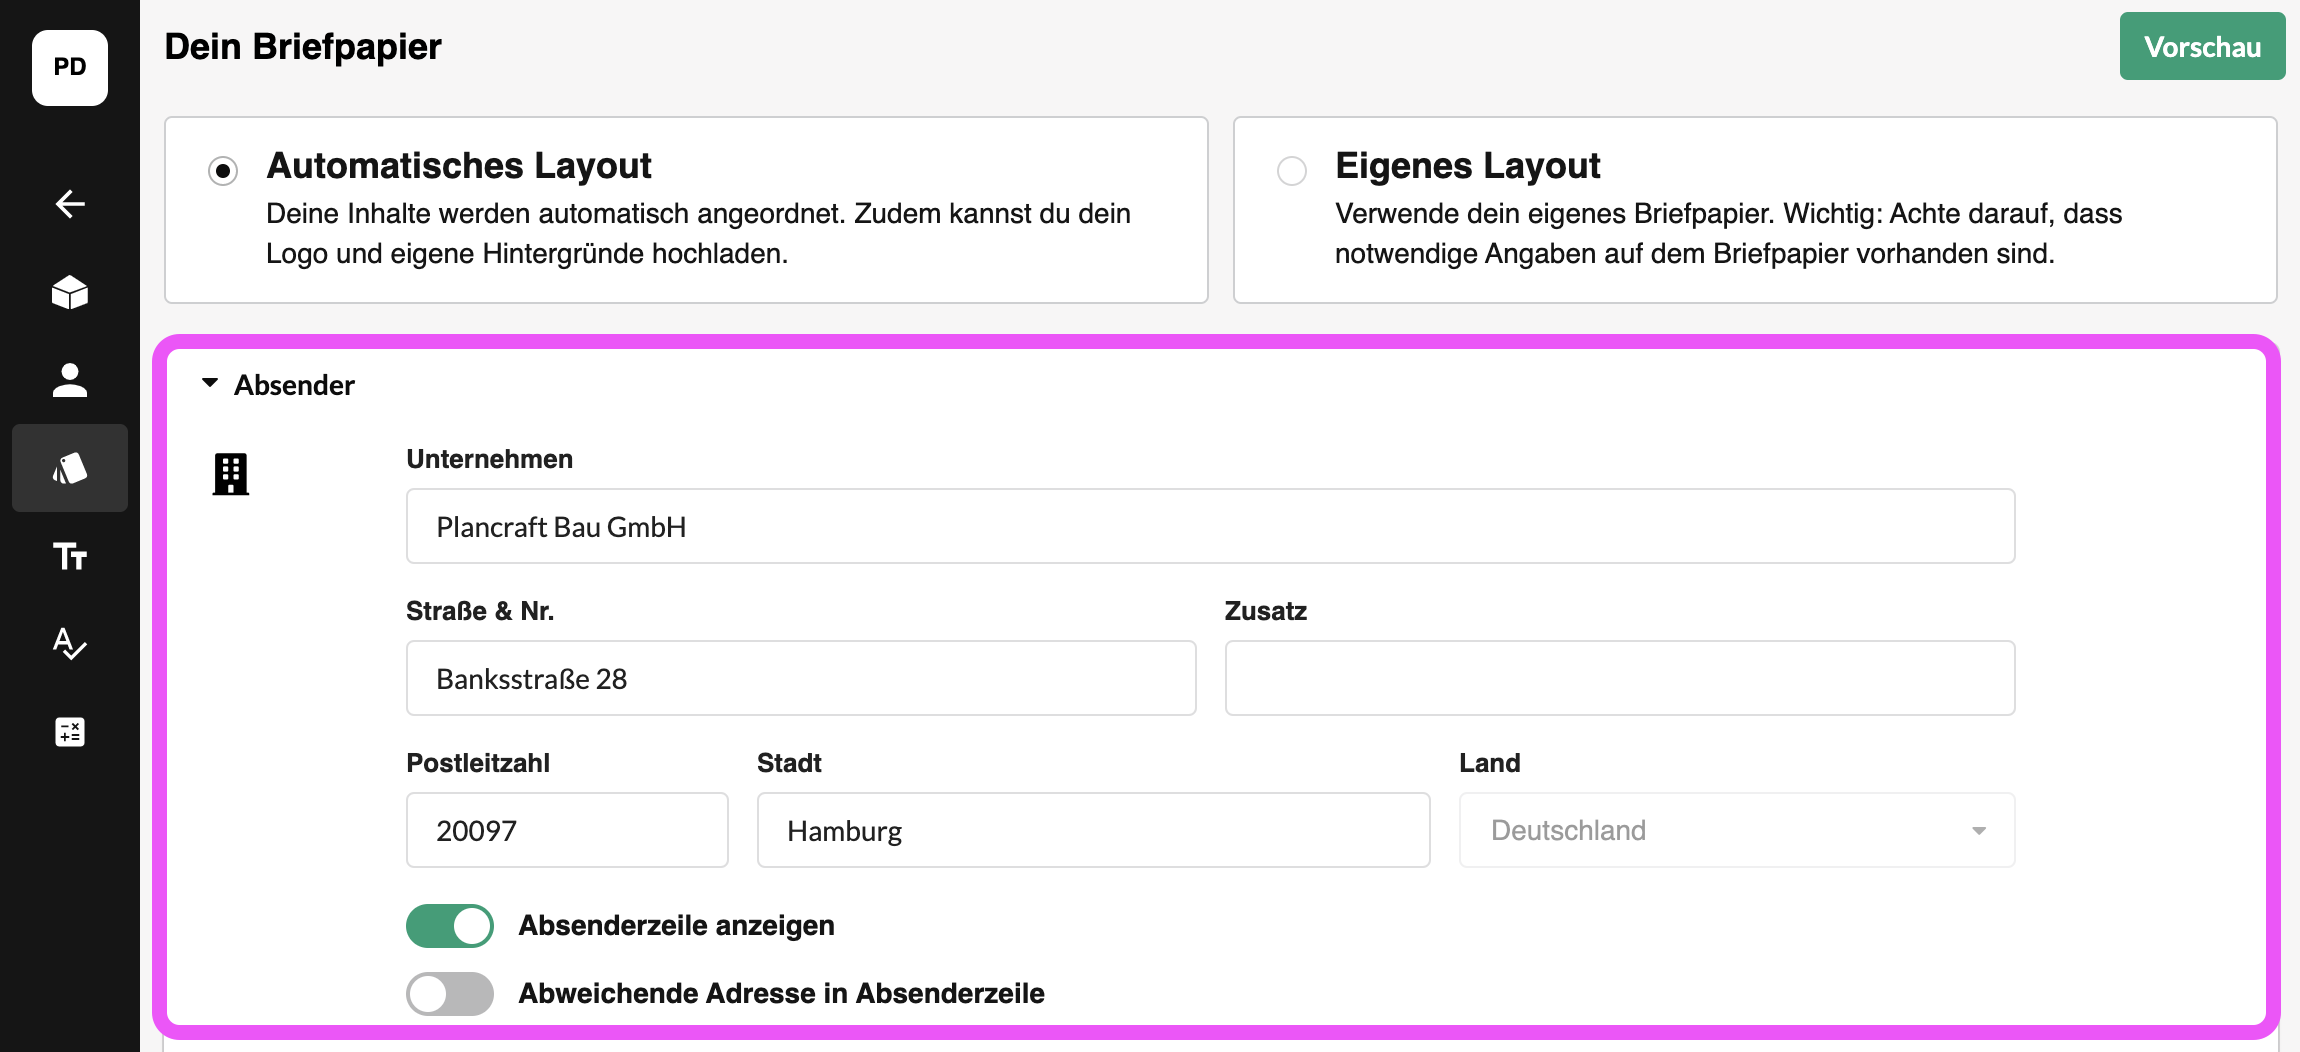This screenshot has height=1052, width=2300.
Task: Click the Stadt field showing Hamburg
Action: (1093, 830)
